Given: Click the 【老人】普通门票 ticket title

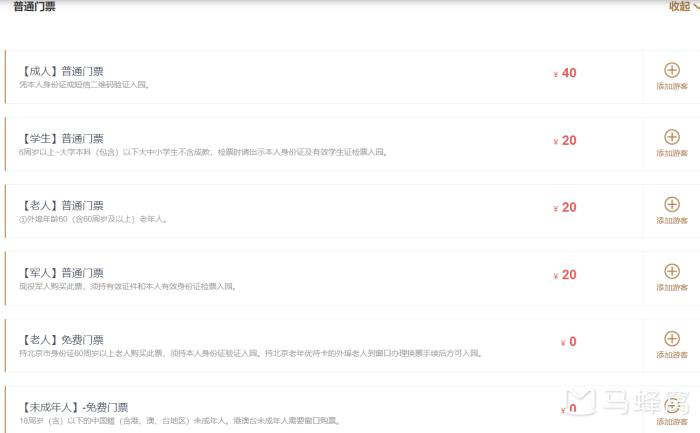Looking at the screenshot, I should click(x=61, y=206).
